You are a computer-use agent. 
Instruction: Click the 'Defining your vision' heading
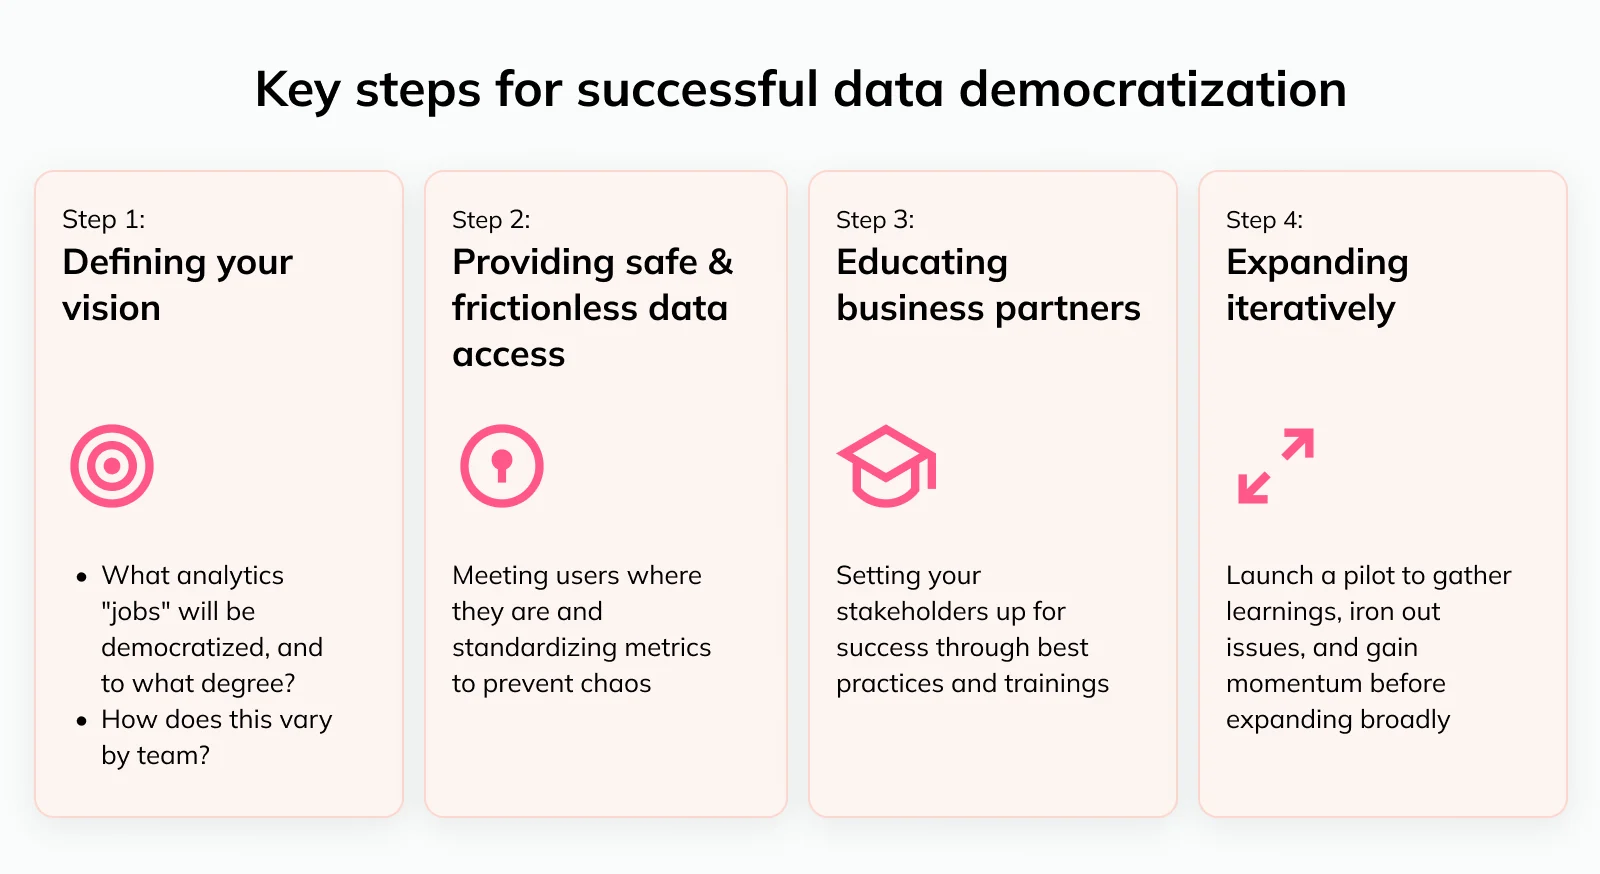[177, 285]
